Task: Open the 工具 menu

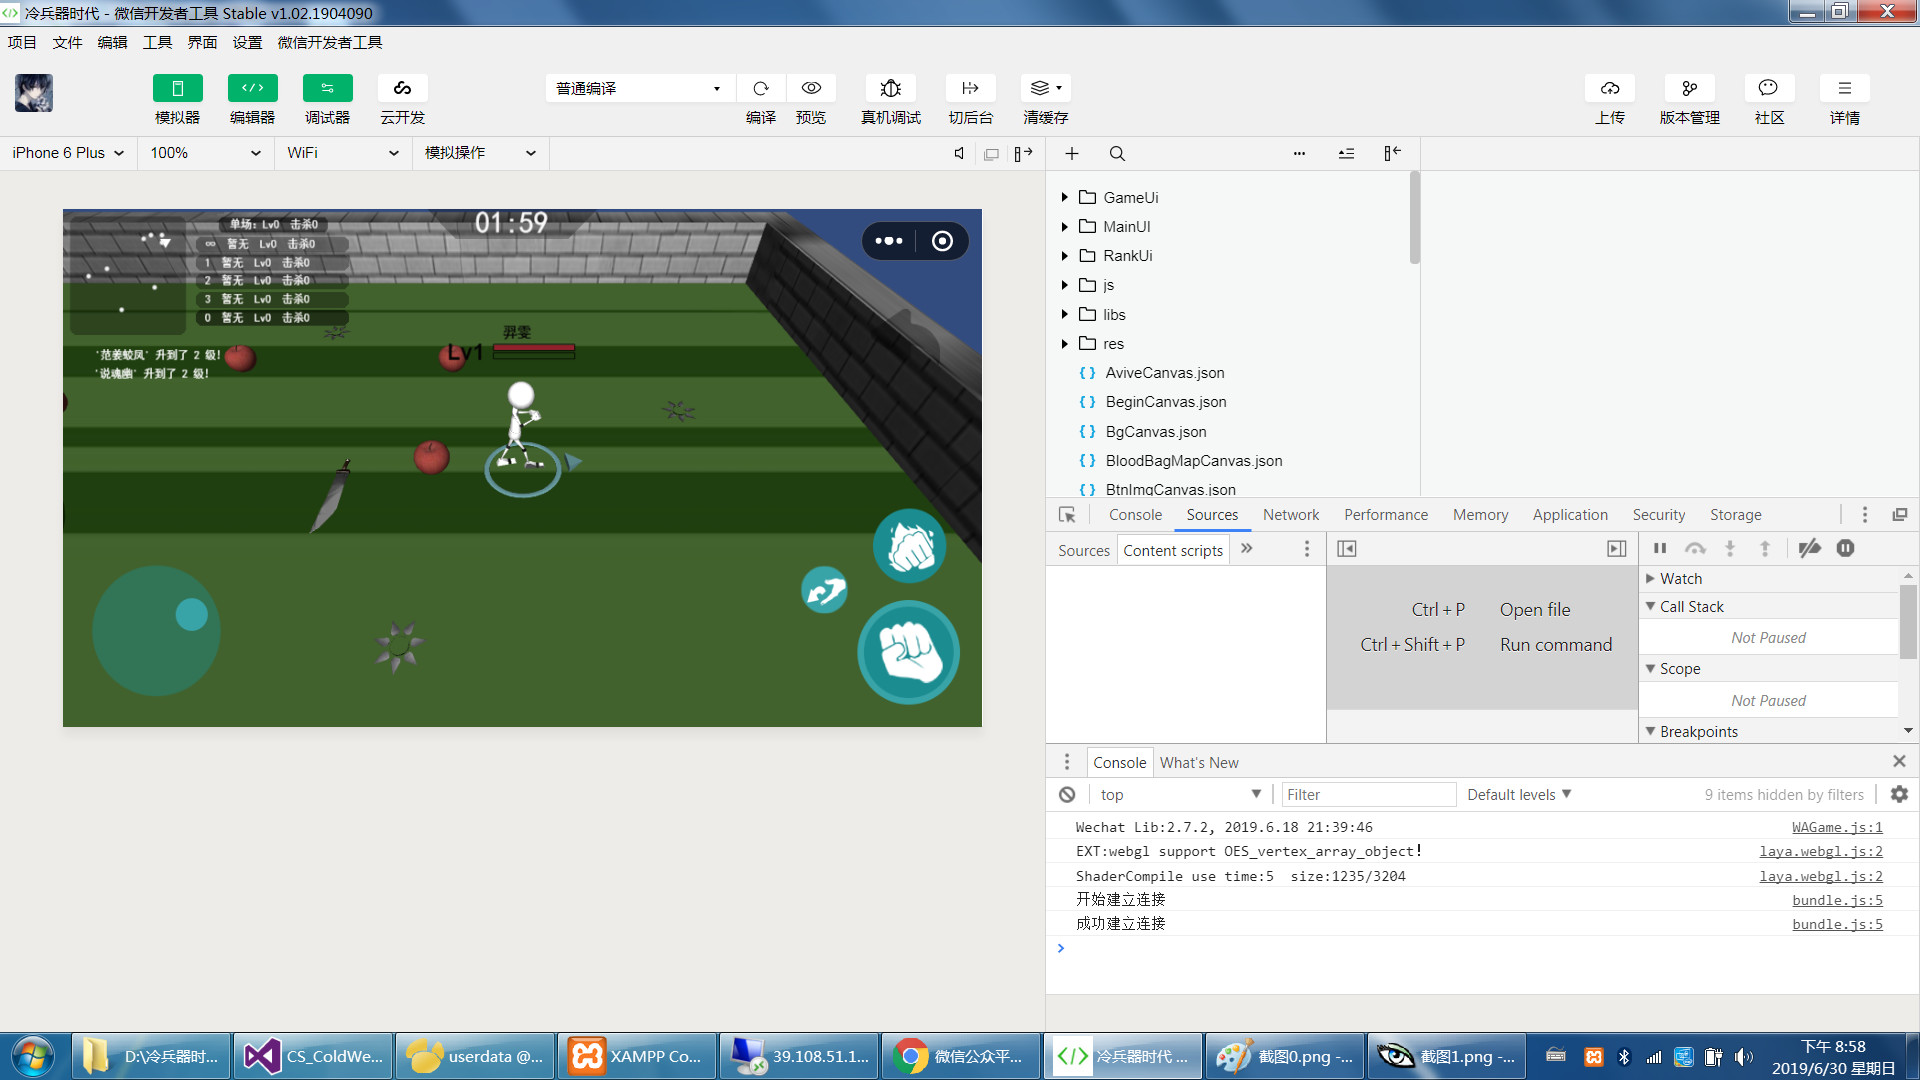Action: click(x=157, y=42)
